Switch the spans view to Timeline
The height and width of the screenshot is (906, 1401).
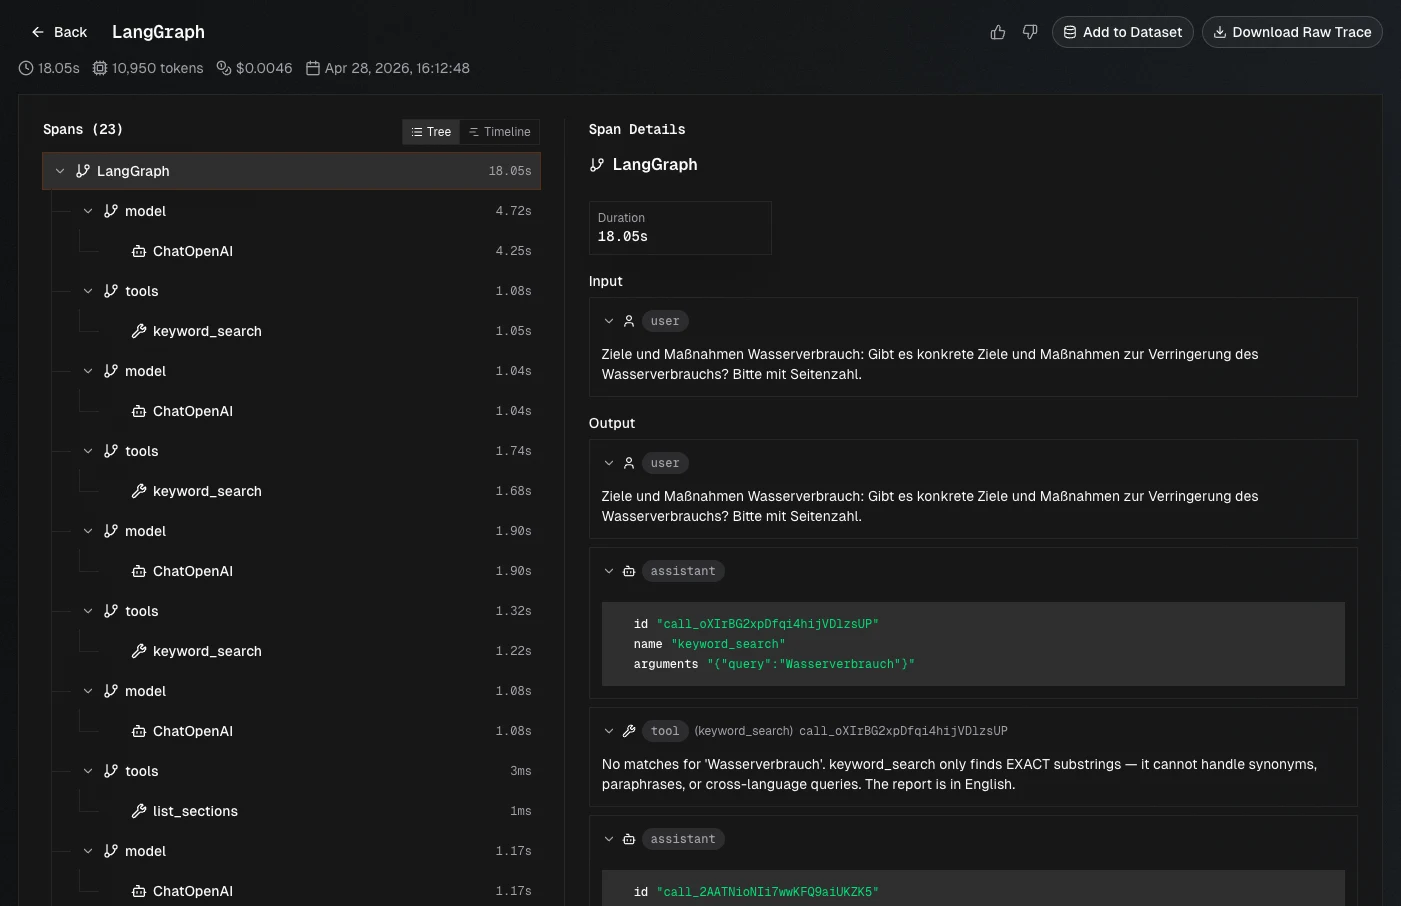pyautogui.click(x=499, y=132)
